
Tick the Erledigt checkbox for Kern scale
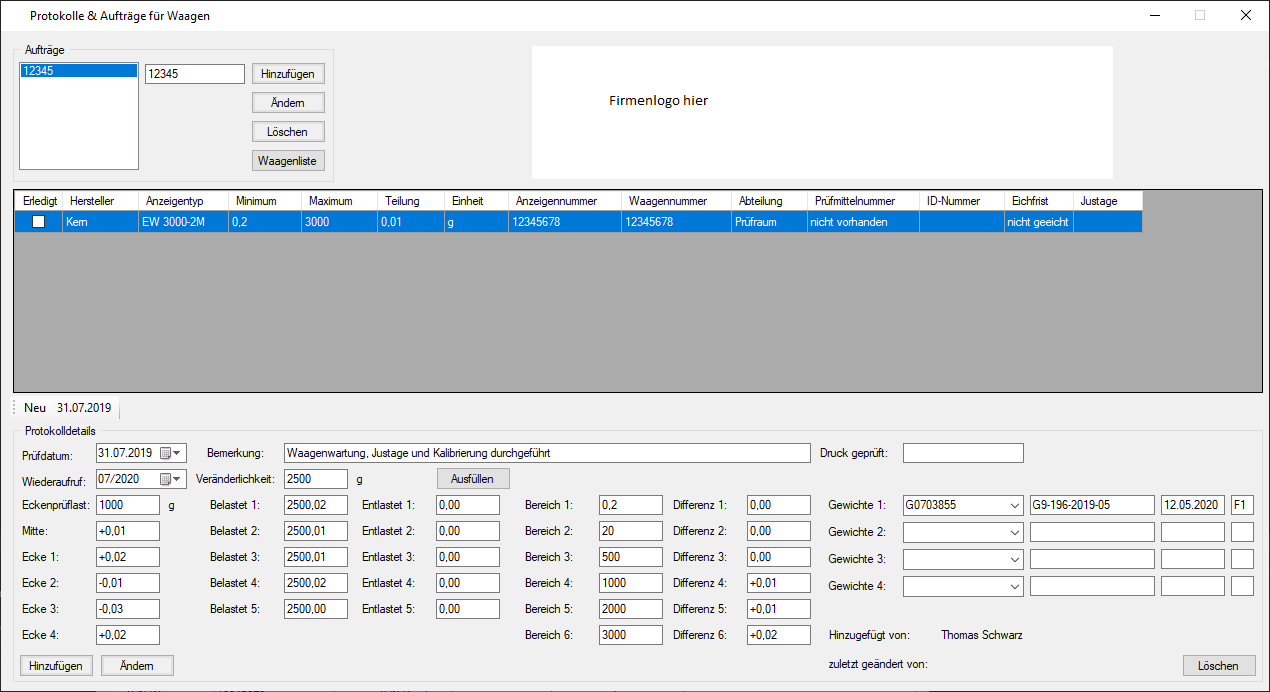[x=39, y=222]
